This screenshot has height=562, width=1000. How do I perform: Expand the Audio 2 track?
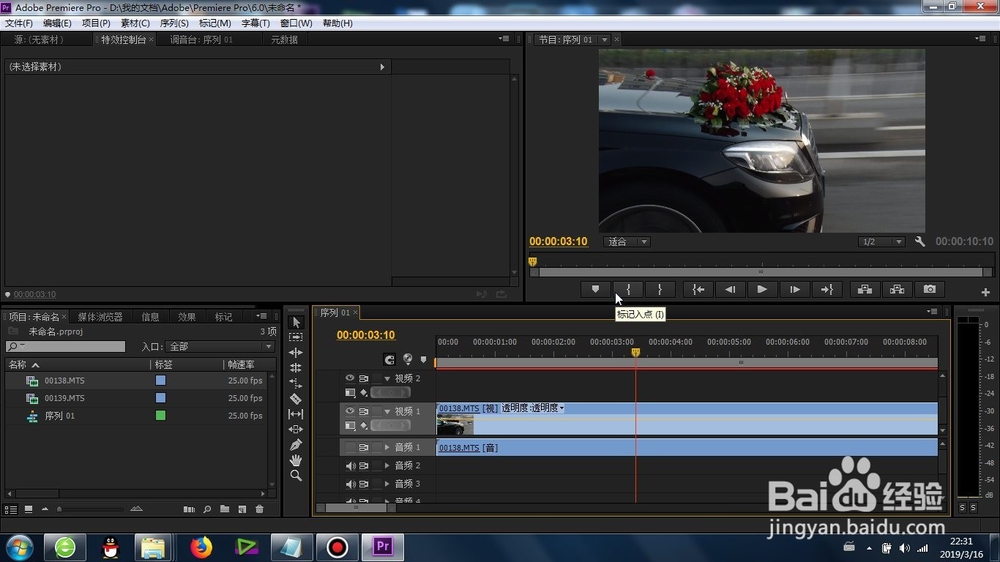click(x=387, y=466)
